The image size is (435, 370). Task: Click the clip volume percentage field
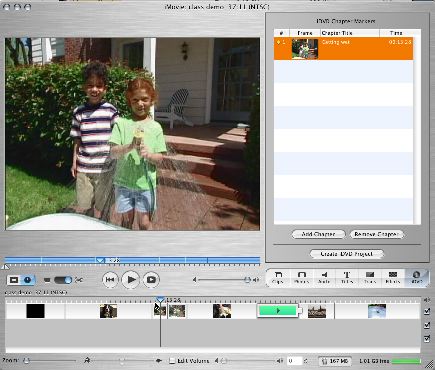click(294, 361)
